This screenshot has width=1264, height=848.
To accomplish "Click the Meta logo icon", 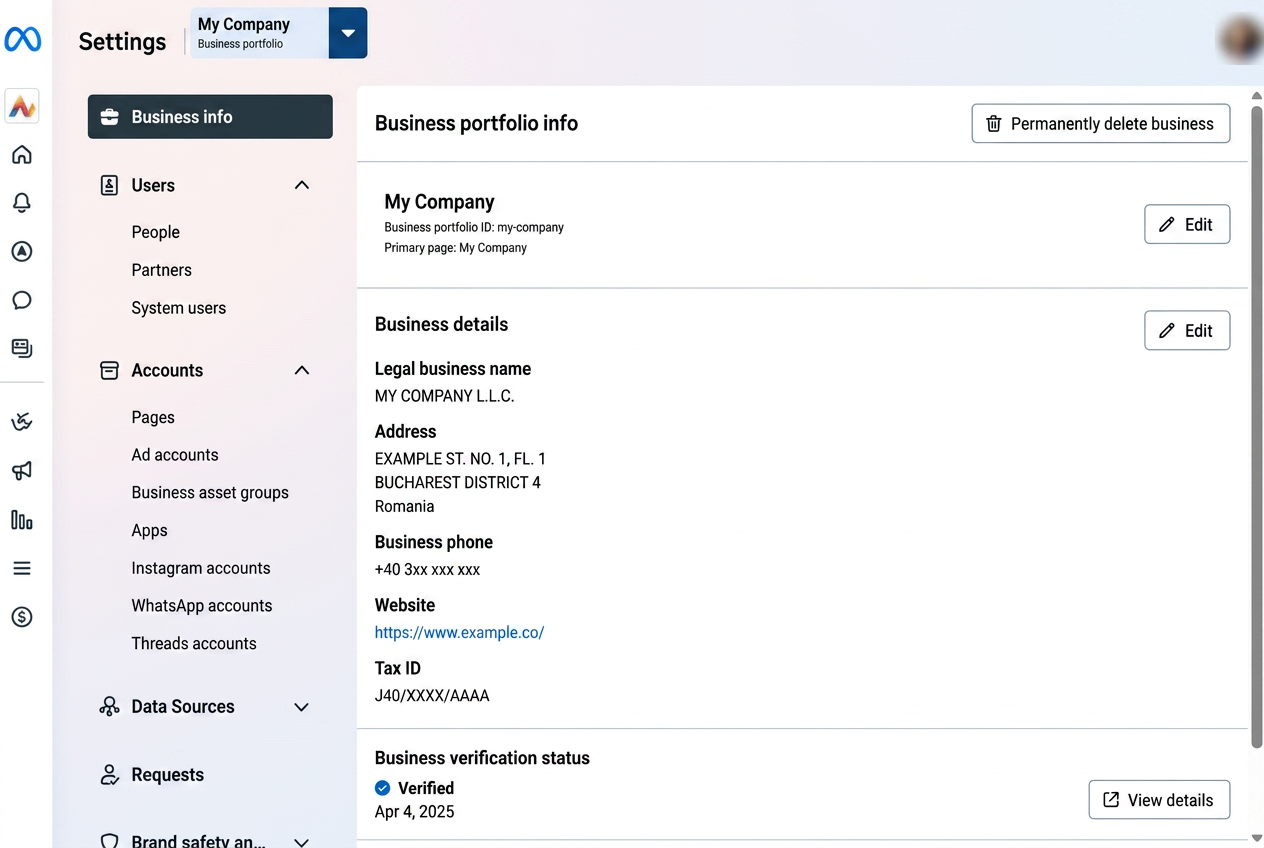I will pos(22,40).
